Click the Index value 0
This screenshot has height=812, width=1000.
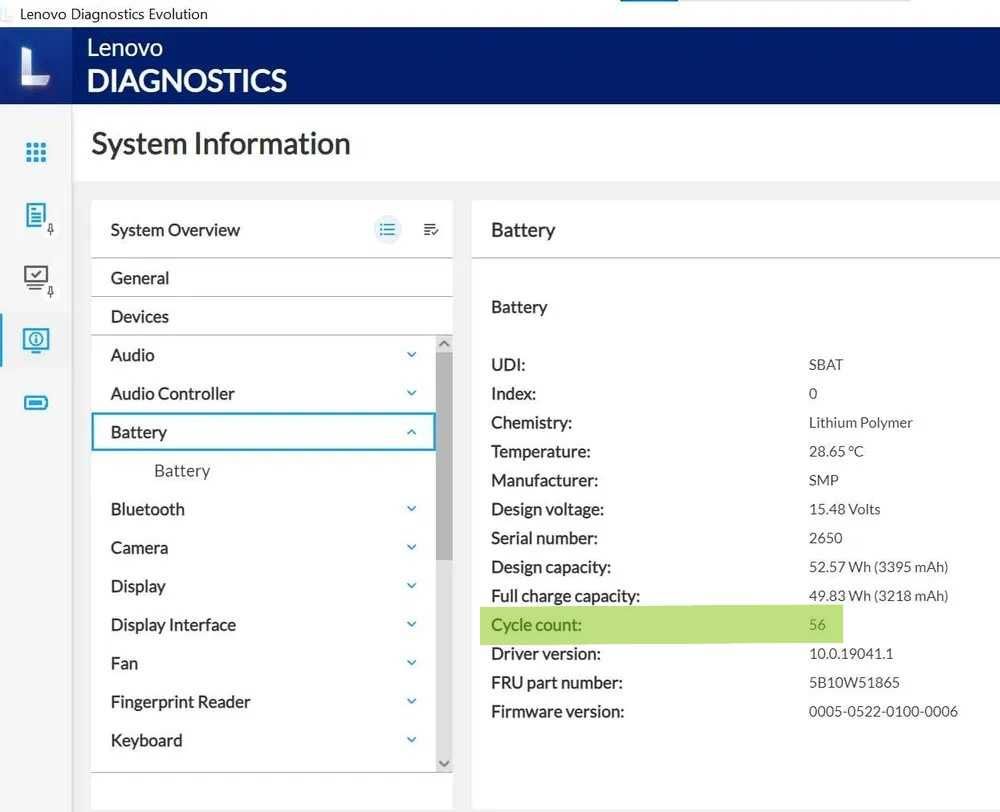pos(812,394)
